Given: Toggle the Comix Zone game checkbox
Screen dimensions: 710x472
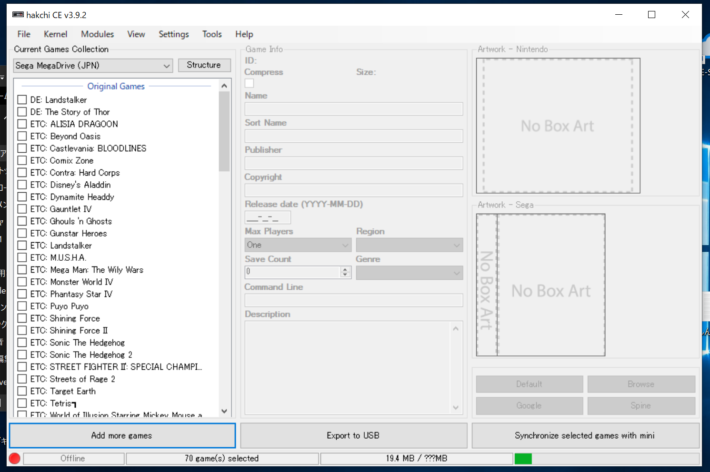Looking at the screenshot, I should point(22,161).
